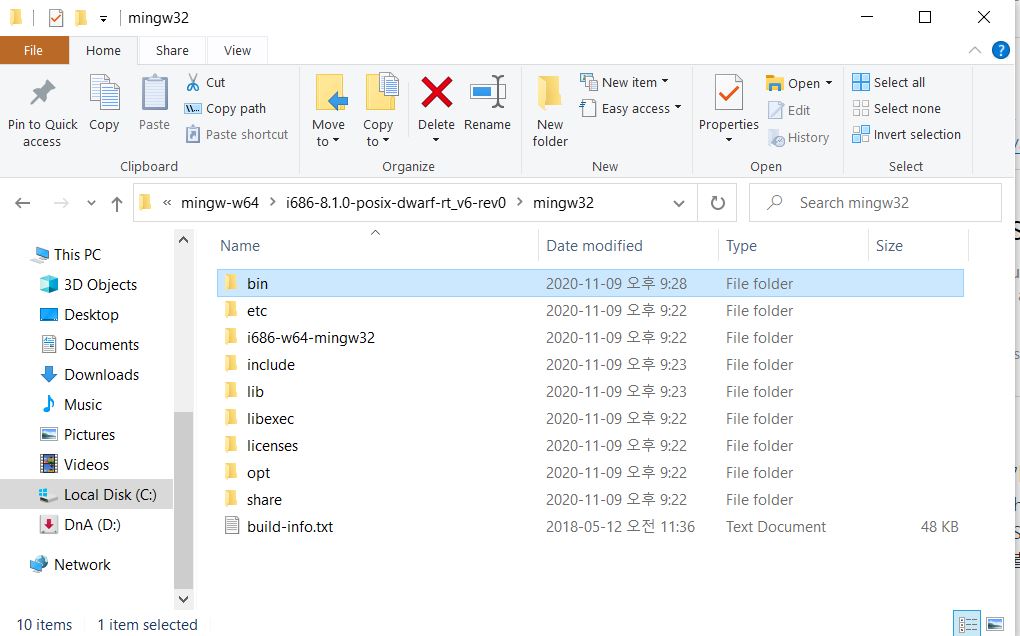Switch to the View ribbon tab
1020x636 pixels.
pyautogui.click(x=237, y=50)
